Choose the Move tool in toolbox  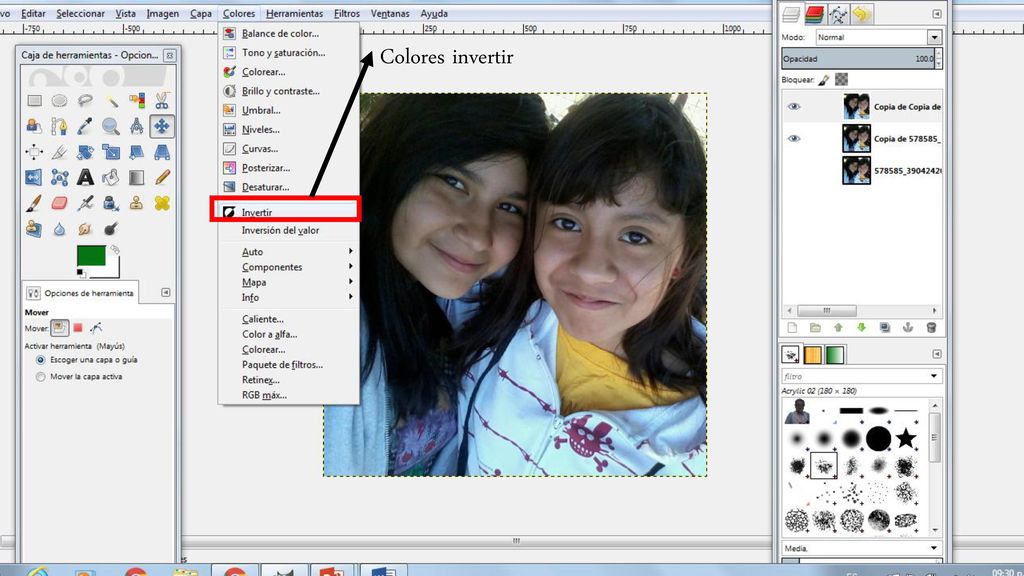coord(162,126)
